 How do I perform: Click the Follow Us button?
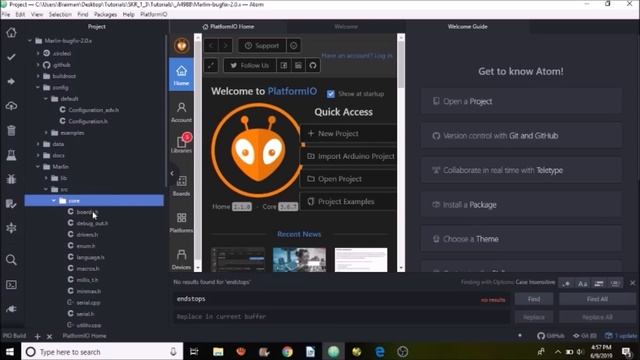(250, 65)
